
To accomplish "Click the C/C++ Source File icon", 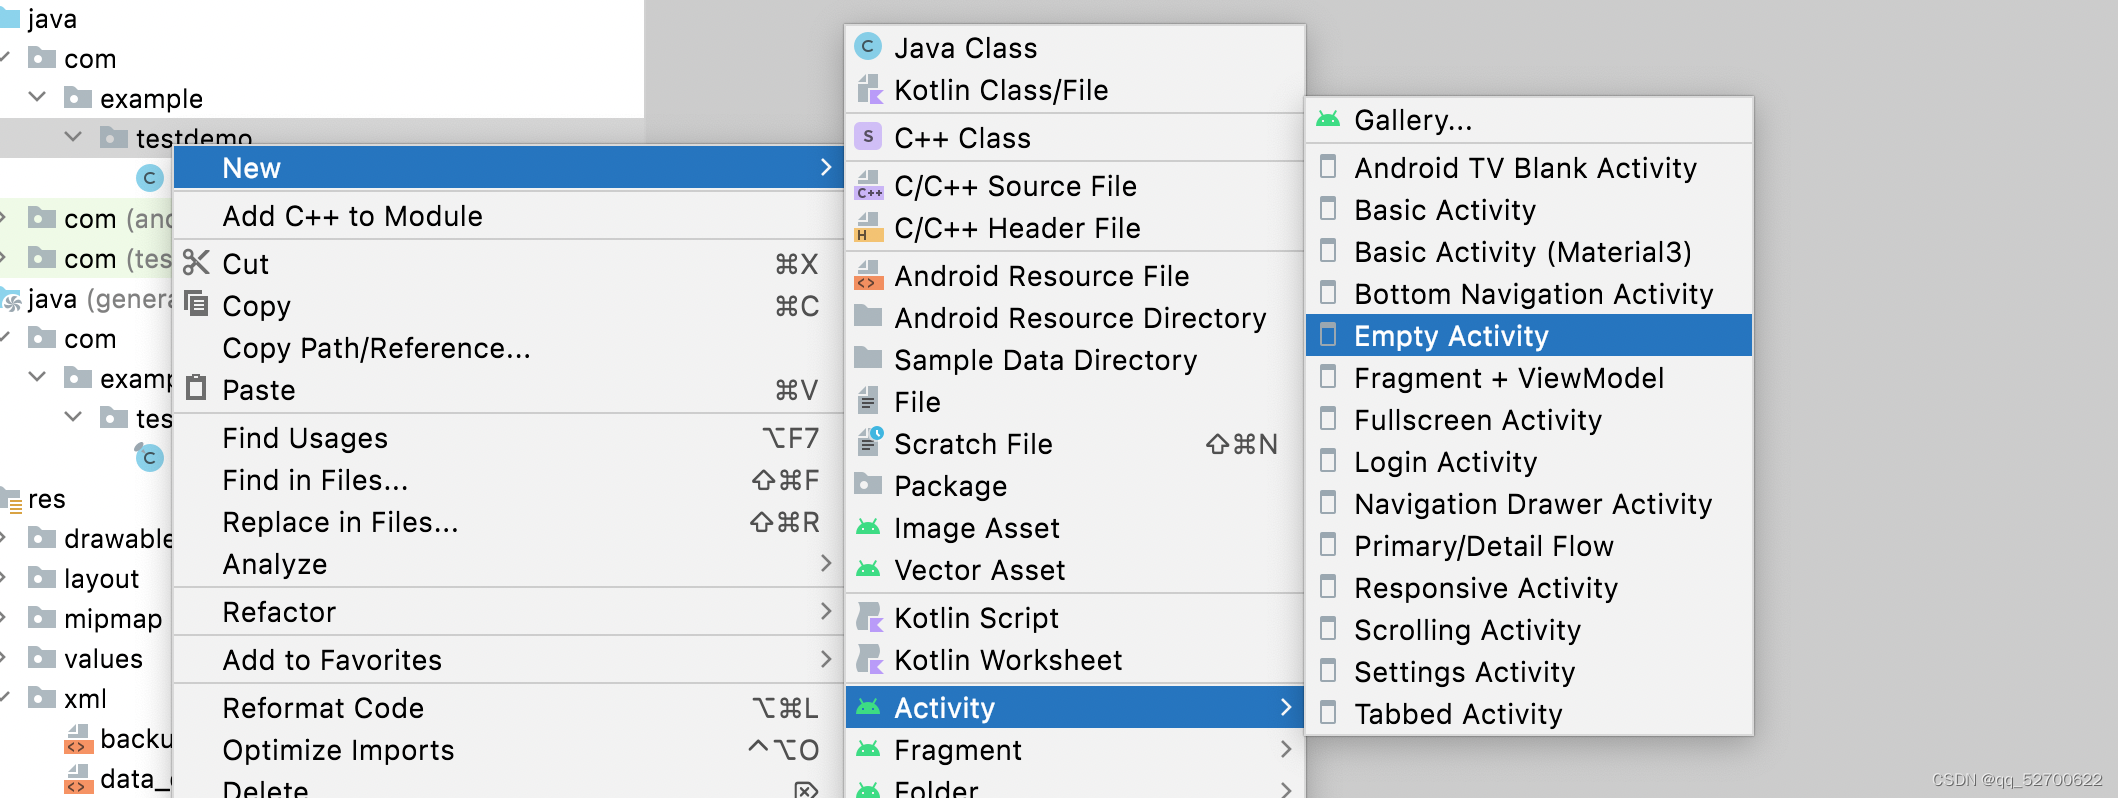I will tap(870, 186).
